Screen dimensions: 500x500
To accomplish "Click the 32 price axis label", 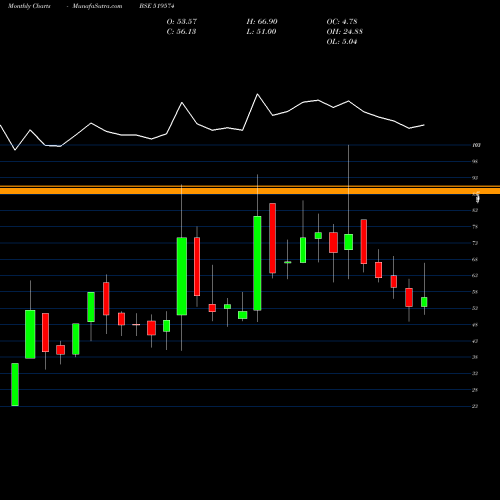I will pyautogui.click(x=475, y=373).
